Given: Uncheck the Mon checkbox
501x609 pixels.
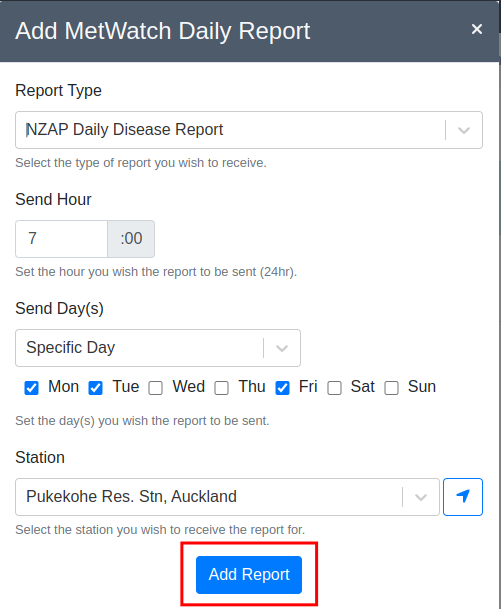Looking at the screenshot, I should pos(31,388).
